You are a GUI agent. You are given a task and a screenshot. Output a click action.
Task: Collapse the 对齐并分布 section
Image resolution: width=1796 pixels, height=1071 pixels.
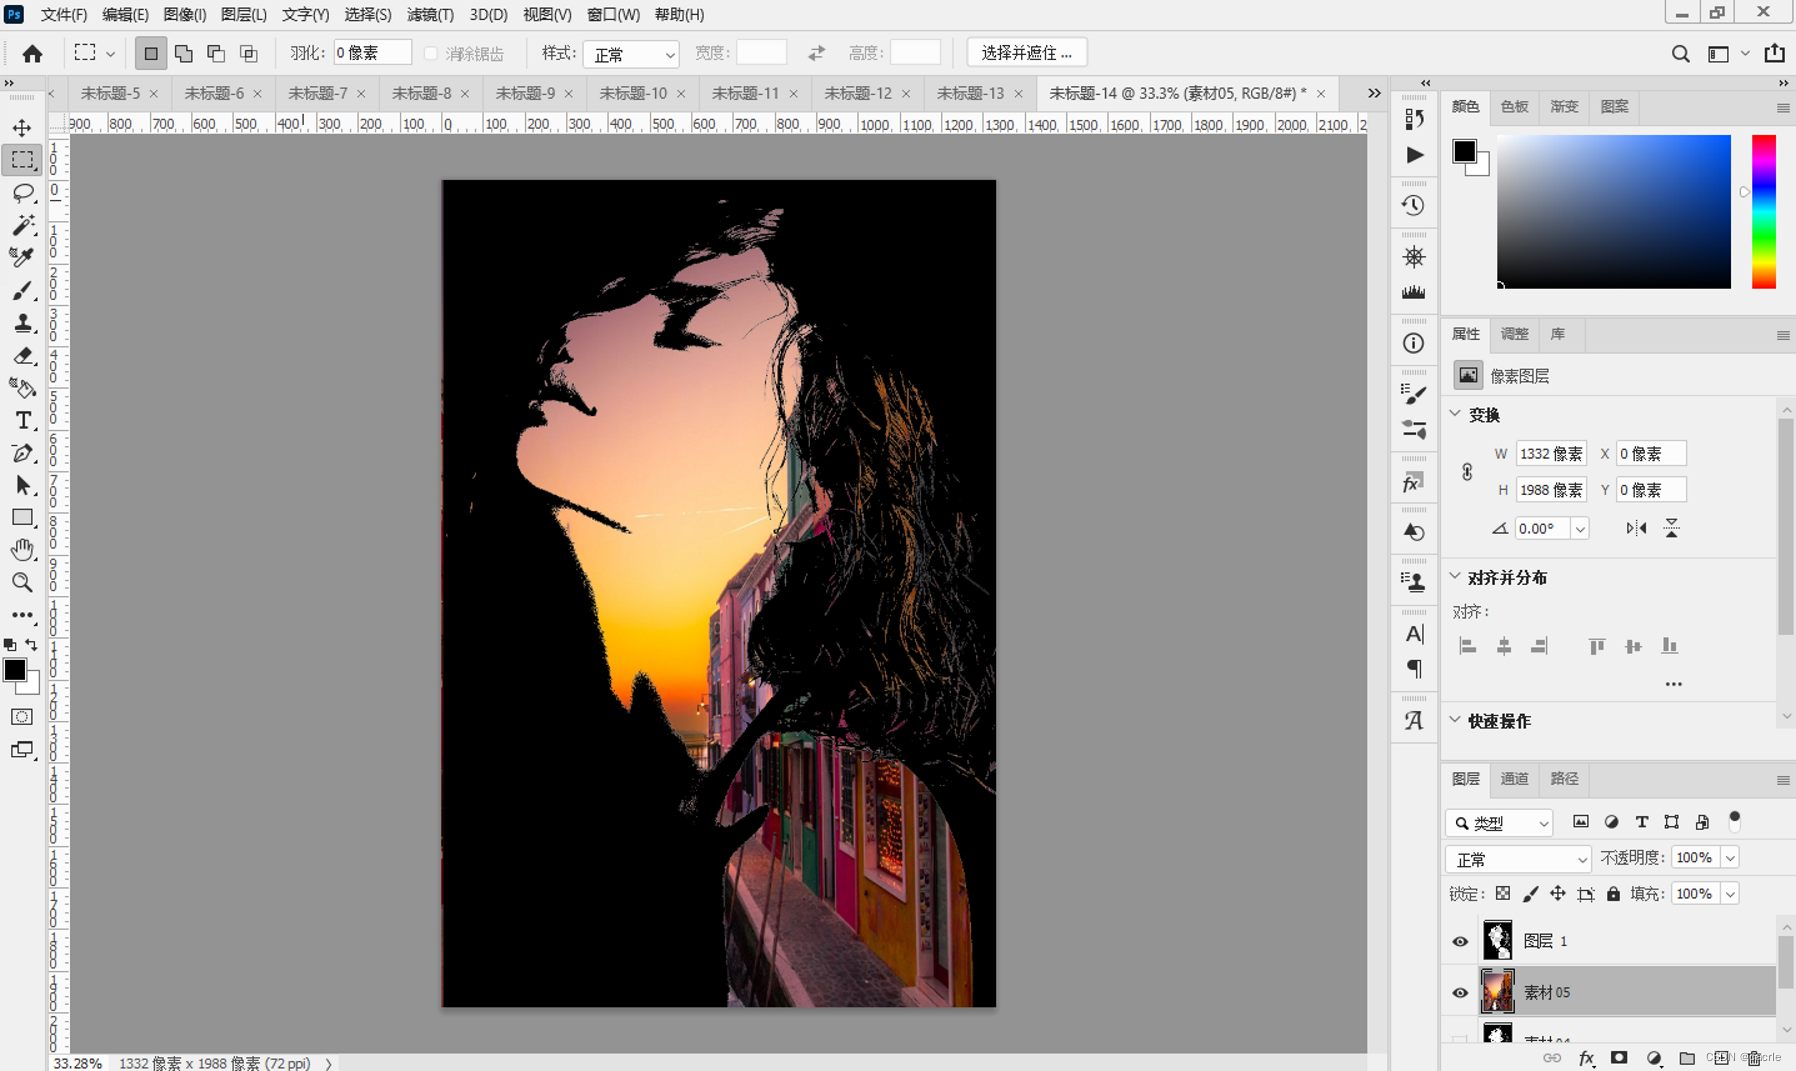(x=1455, y=577)
